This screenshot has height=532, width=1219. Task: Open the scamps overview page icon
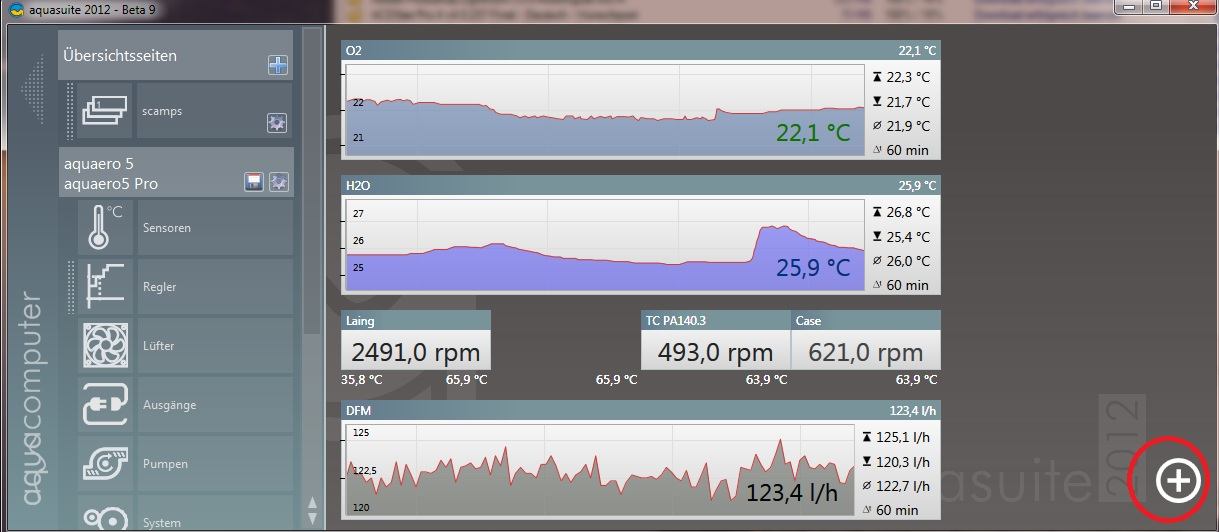pos(105,111)
